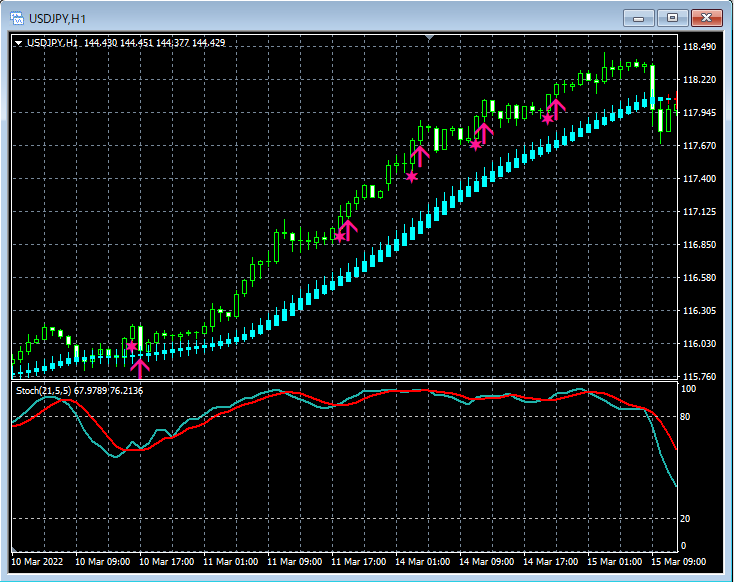Click the pink star signal near 116.850 on 11 Mar
This screenshot has height=582, width=735.
[340, 236]
